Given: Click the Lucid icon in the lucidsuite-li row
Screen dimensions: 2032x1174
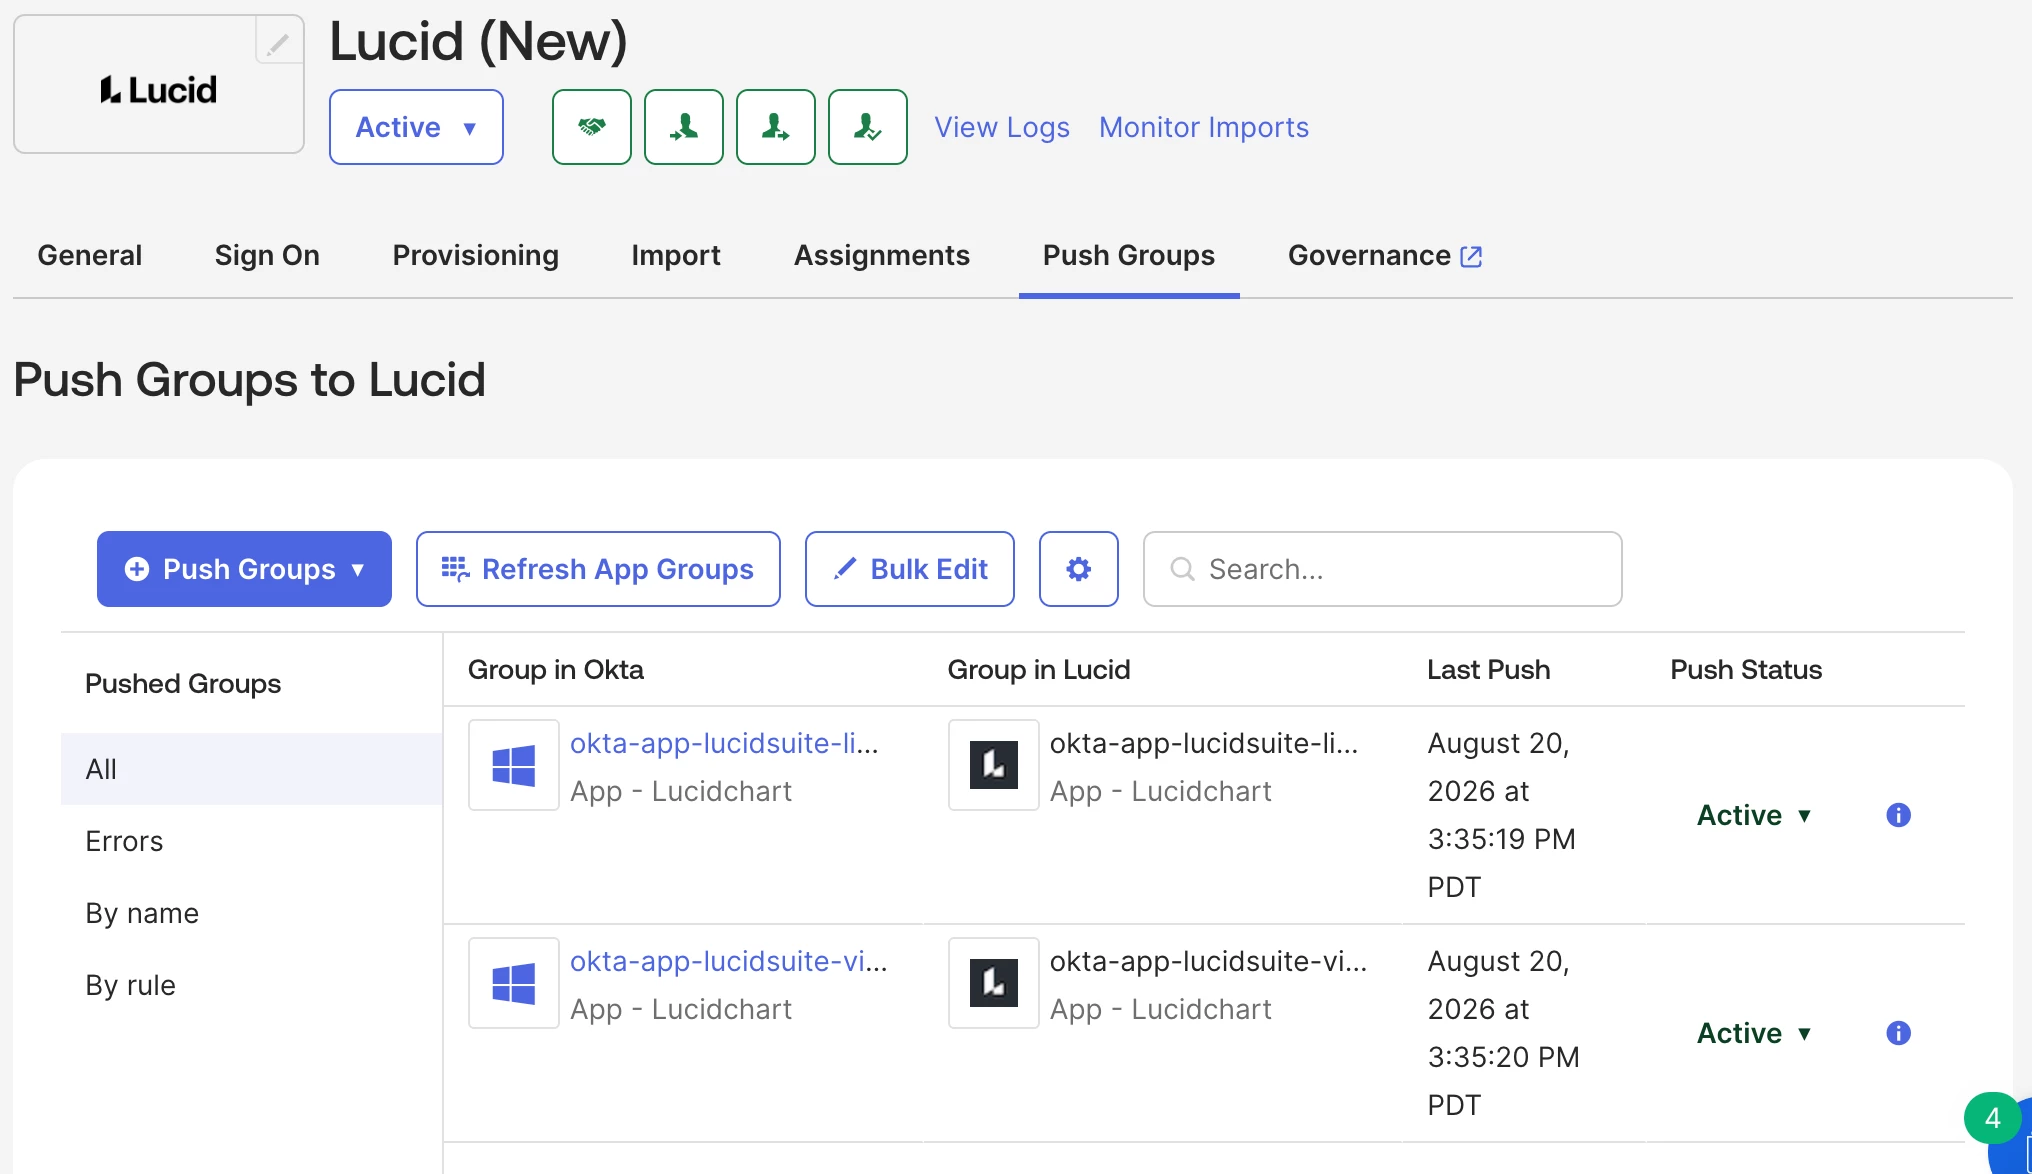Looking at the screenshot, I should pyautogui.click(x=994, y=765).
